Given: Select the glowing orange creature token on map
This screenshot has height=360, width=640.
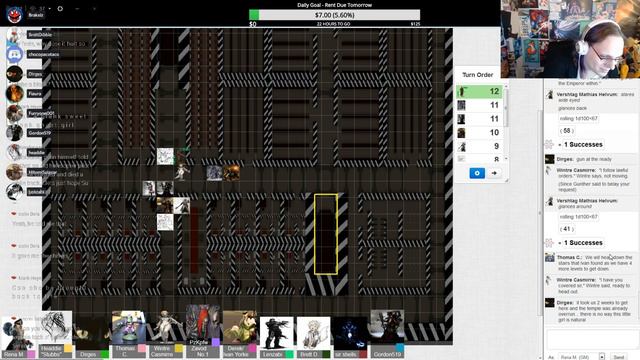Looking at the screenshot, I should pyautogui.click(x=231, y=173).
